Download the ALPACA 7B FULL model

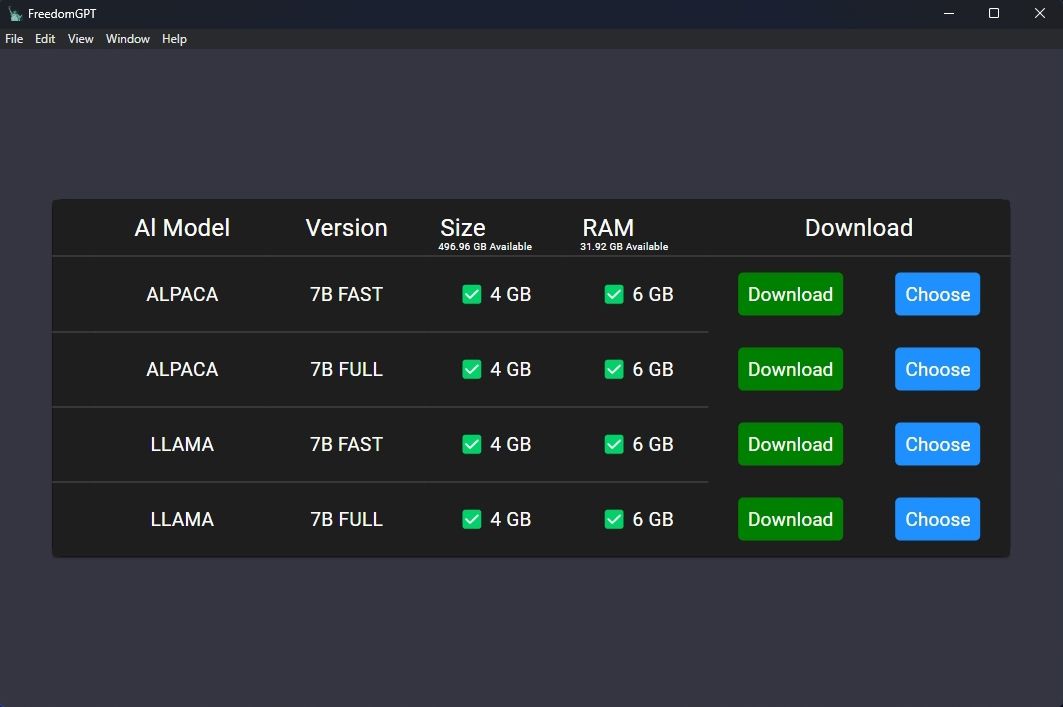pos(790,369)
